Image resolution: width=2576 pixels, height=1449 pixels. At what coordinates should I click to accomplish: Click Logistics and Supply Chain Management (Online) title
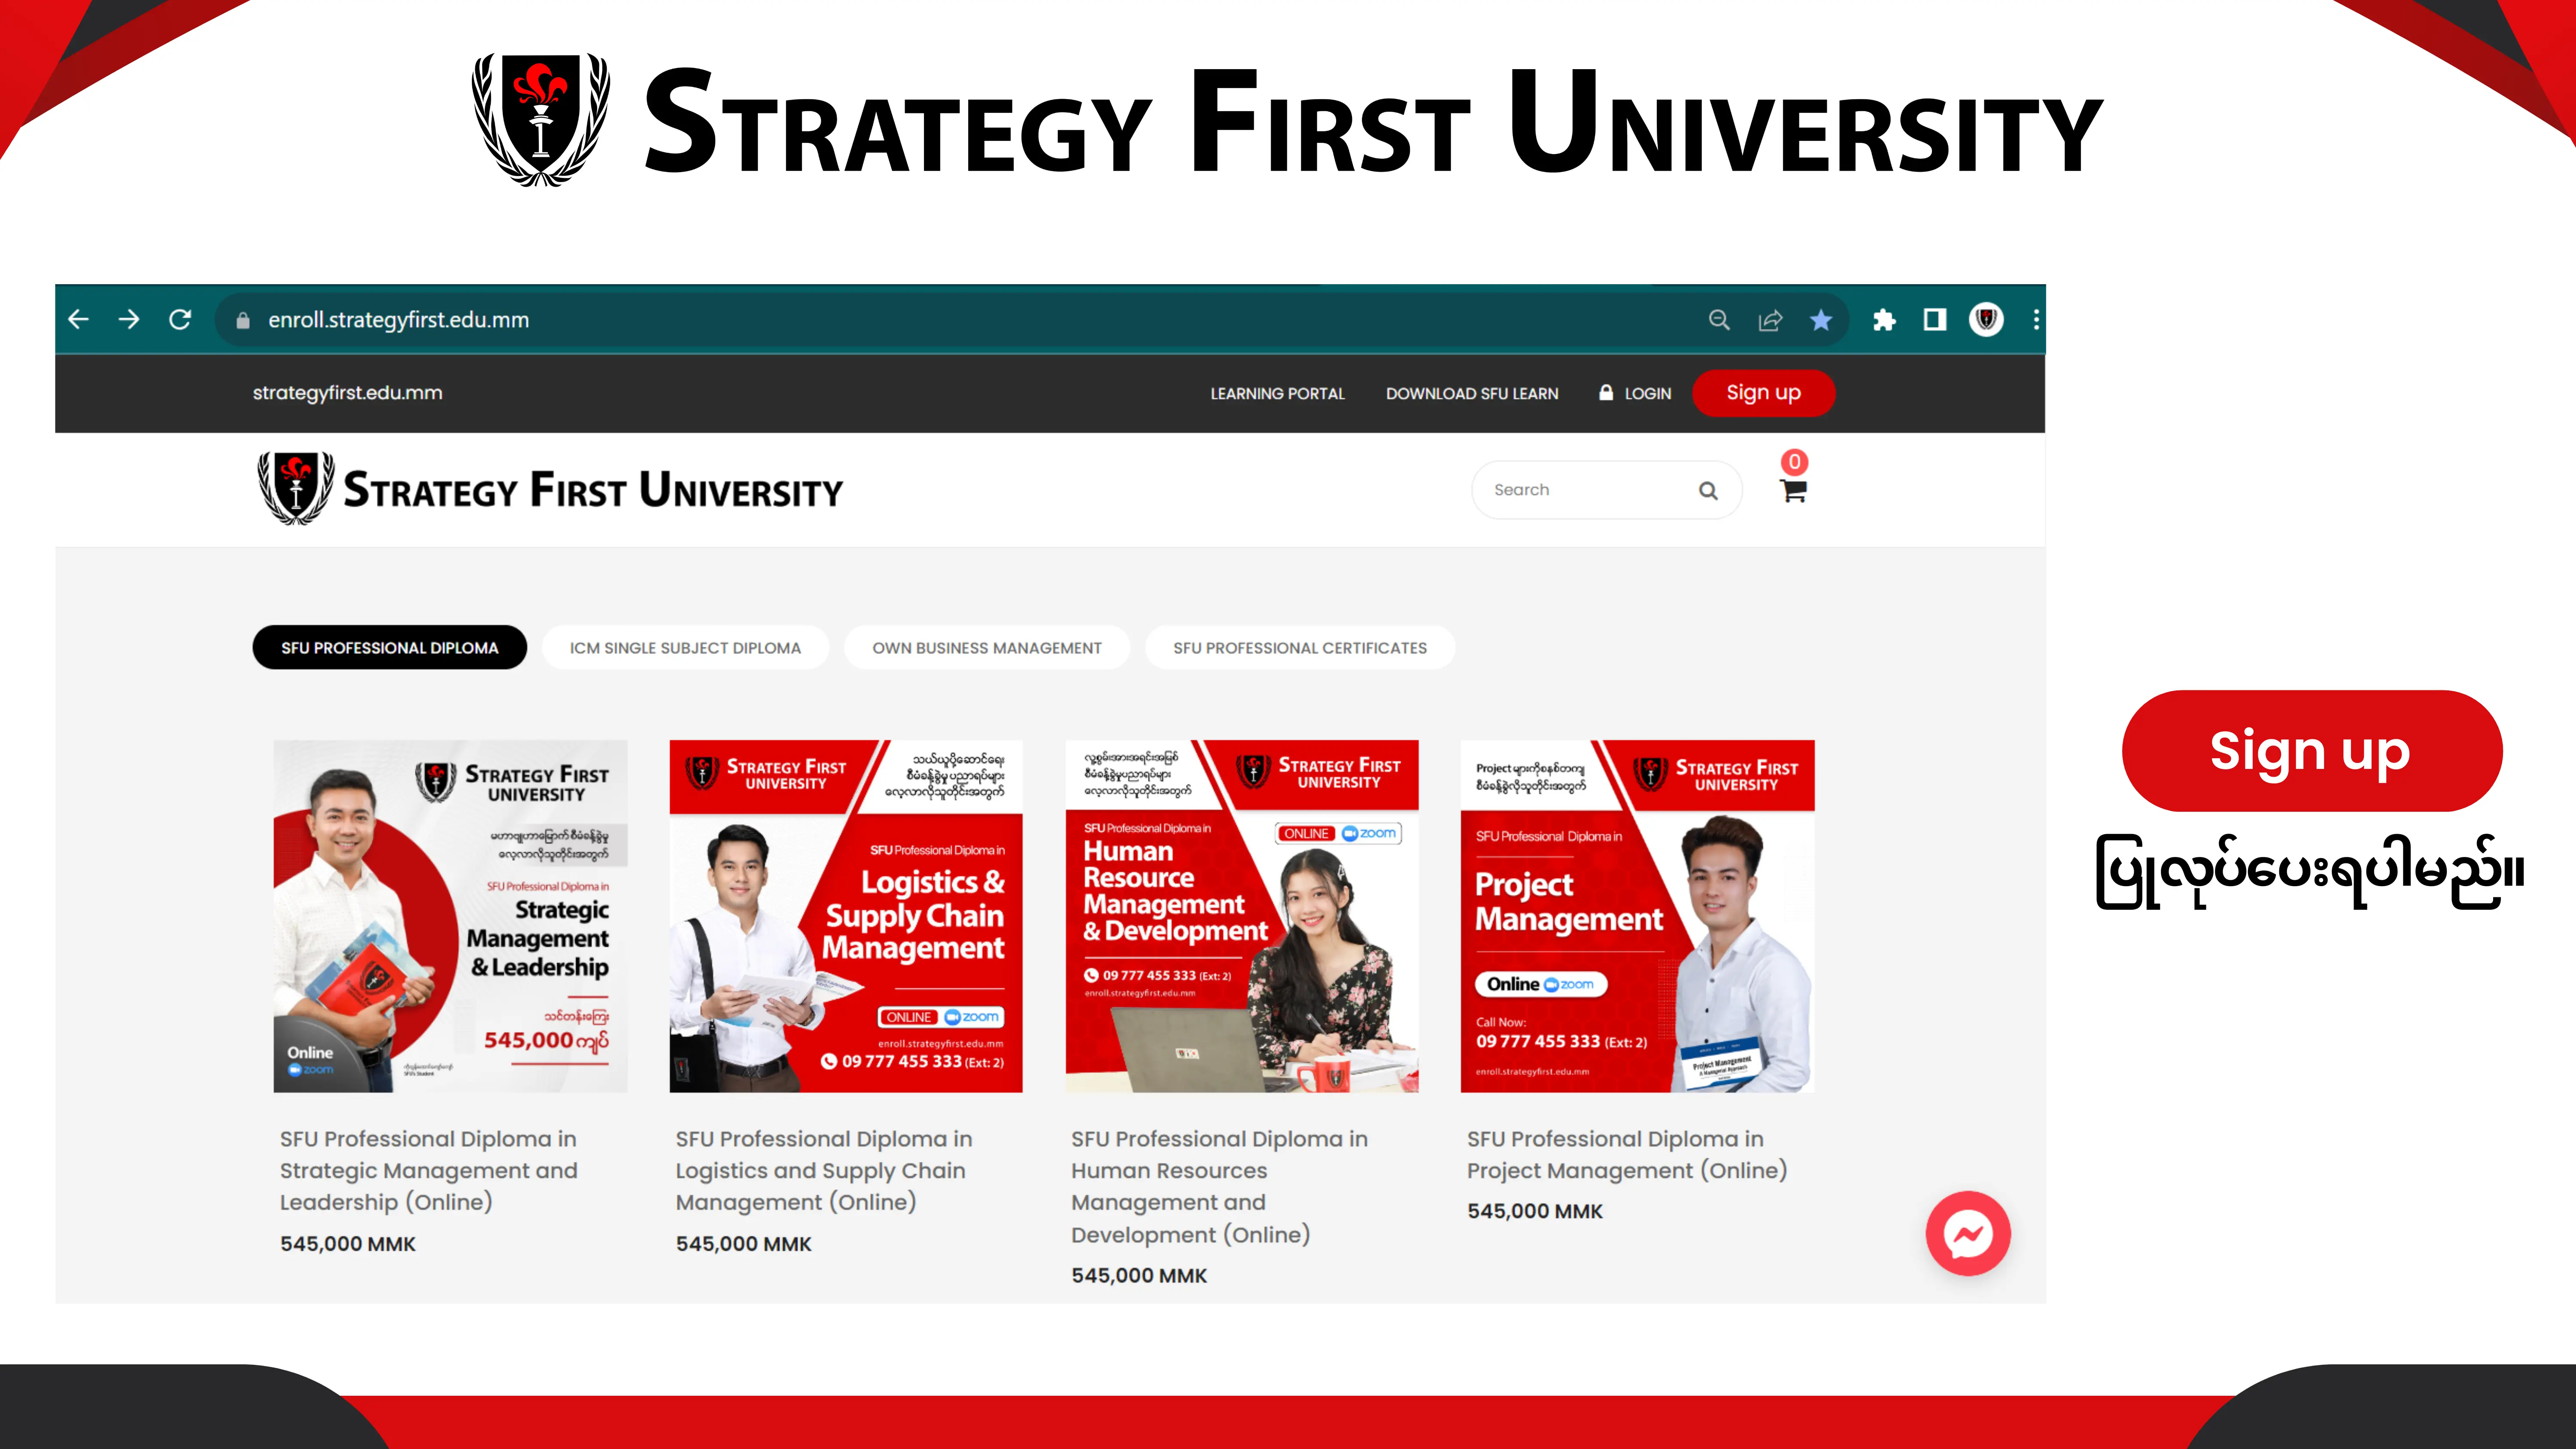[824, 1170]
